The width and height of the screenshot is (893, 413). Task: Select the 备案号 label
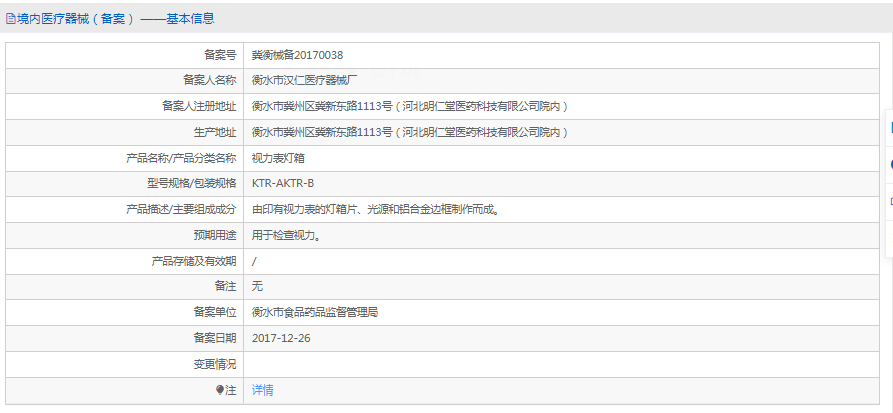(220, 55)
